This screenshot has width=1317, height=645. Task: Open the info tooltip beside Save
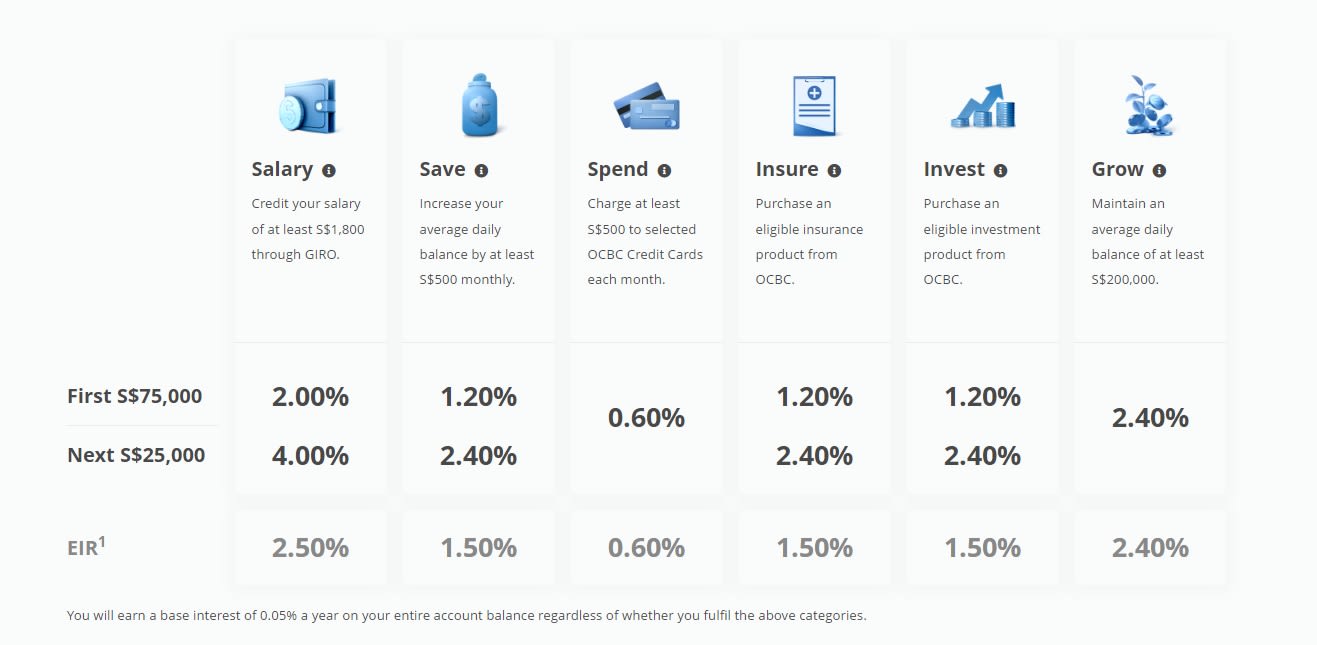pyautogui.click(x=481, y=171)
